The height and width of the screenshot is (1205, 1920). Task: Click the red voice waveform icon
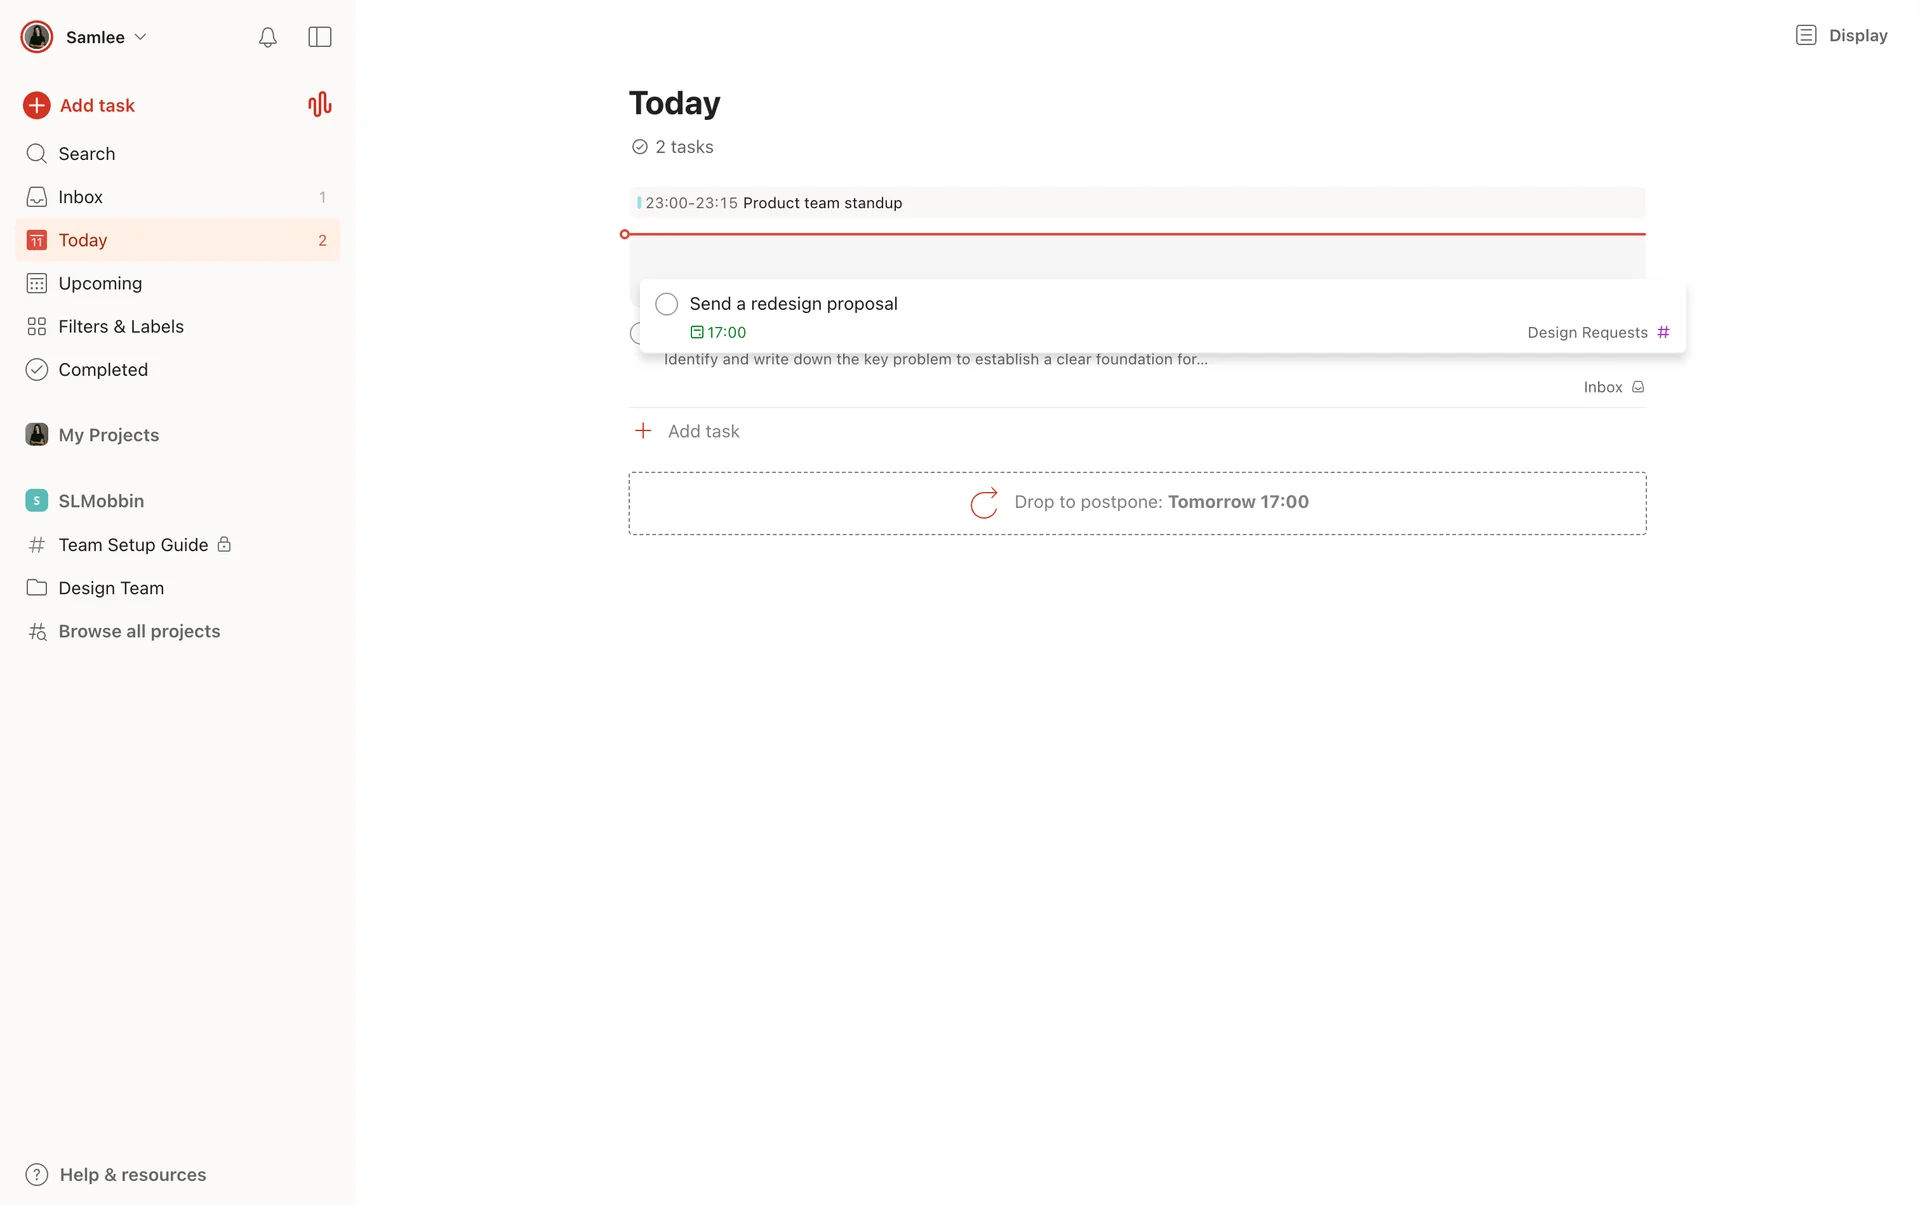[x=319, y=105]
